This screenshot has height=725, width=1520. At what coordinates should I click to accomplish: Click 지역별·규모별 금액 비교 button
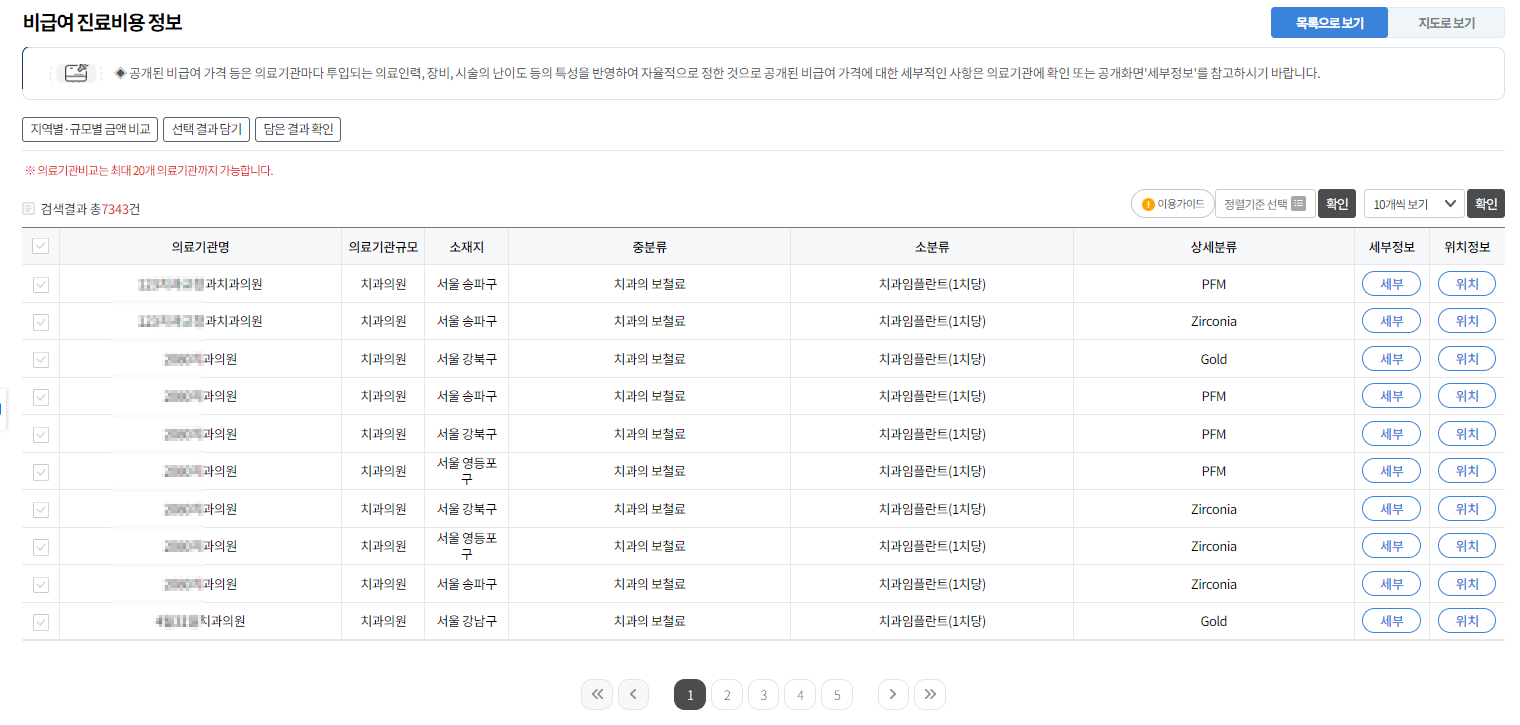click(90, 129)
